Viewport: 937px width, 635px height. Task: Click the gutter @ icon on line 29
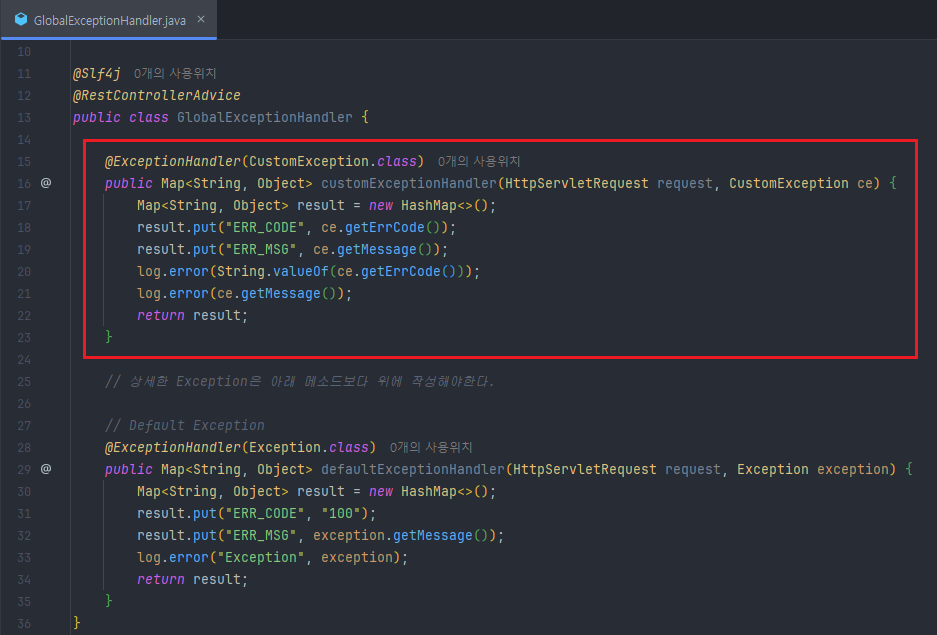coord(46,469)
